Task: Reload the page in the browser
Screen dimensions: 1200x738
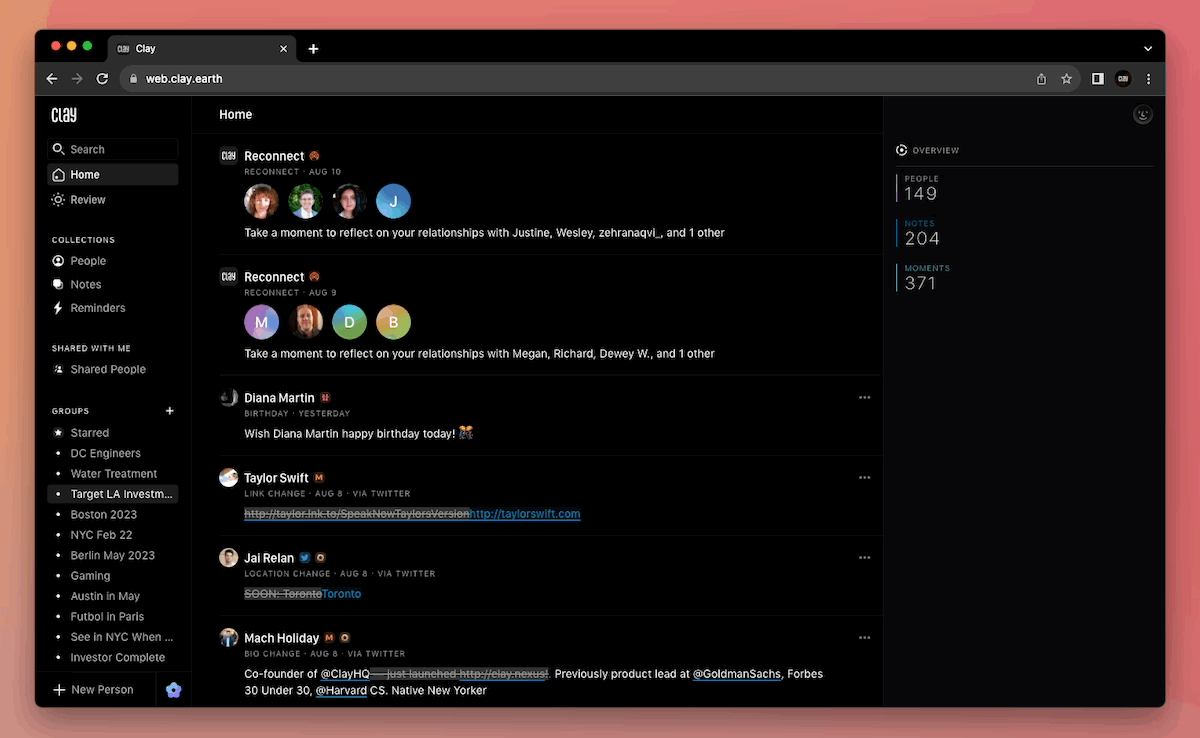Action: [x=102, y=78]
